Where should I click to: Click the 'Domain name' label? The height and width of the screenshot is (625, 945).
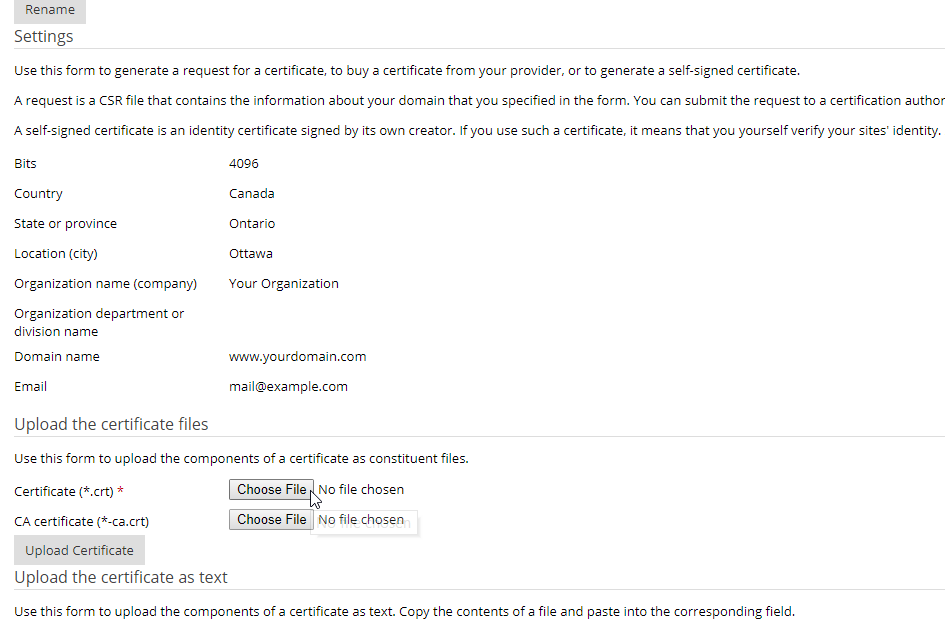pyautogui.click(x=57, y=357)
